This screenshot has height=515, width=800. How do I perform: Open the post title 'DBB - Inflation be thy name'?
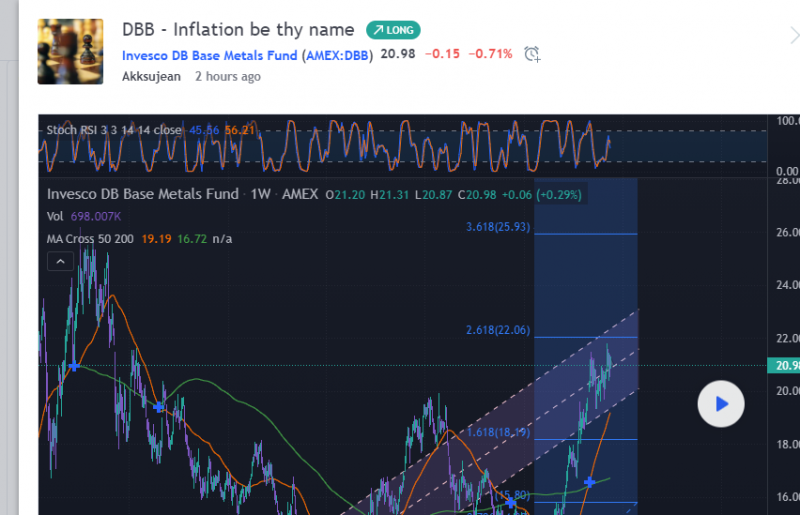(x=238, y=30)
